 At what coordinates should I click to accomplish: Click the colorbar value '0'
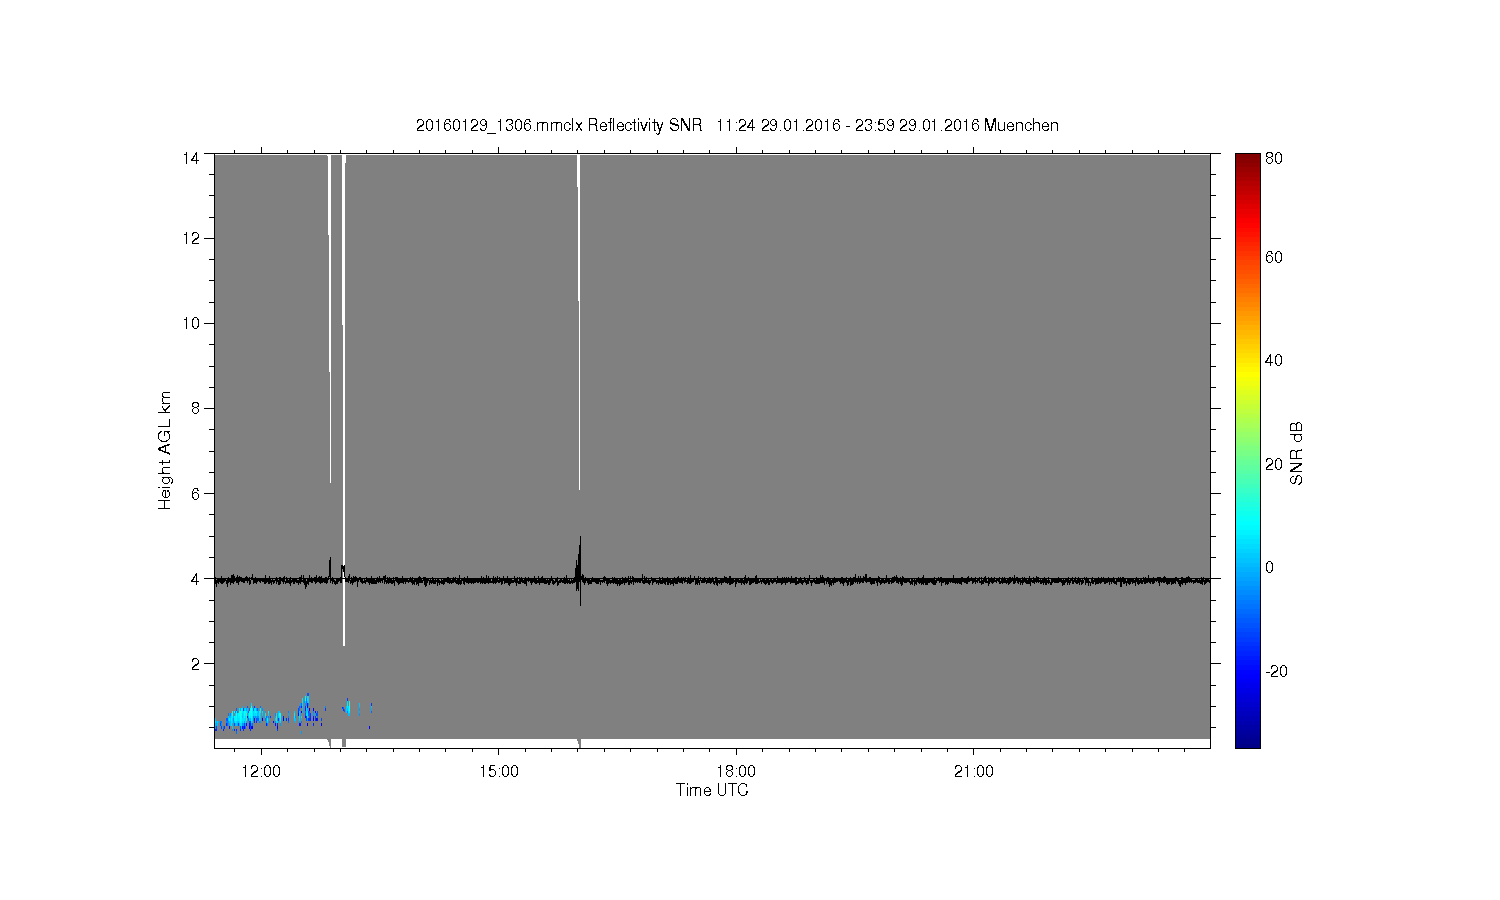(x=1270, y=567)
